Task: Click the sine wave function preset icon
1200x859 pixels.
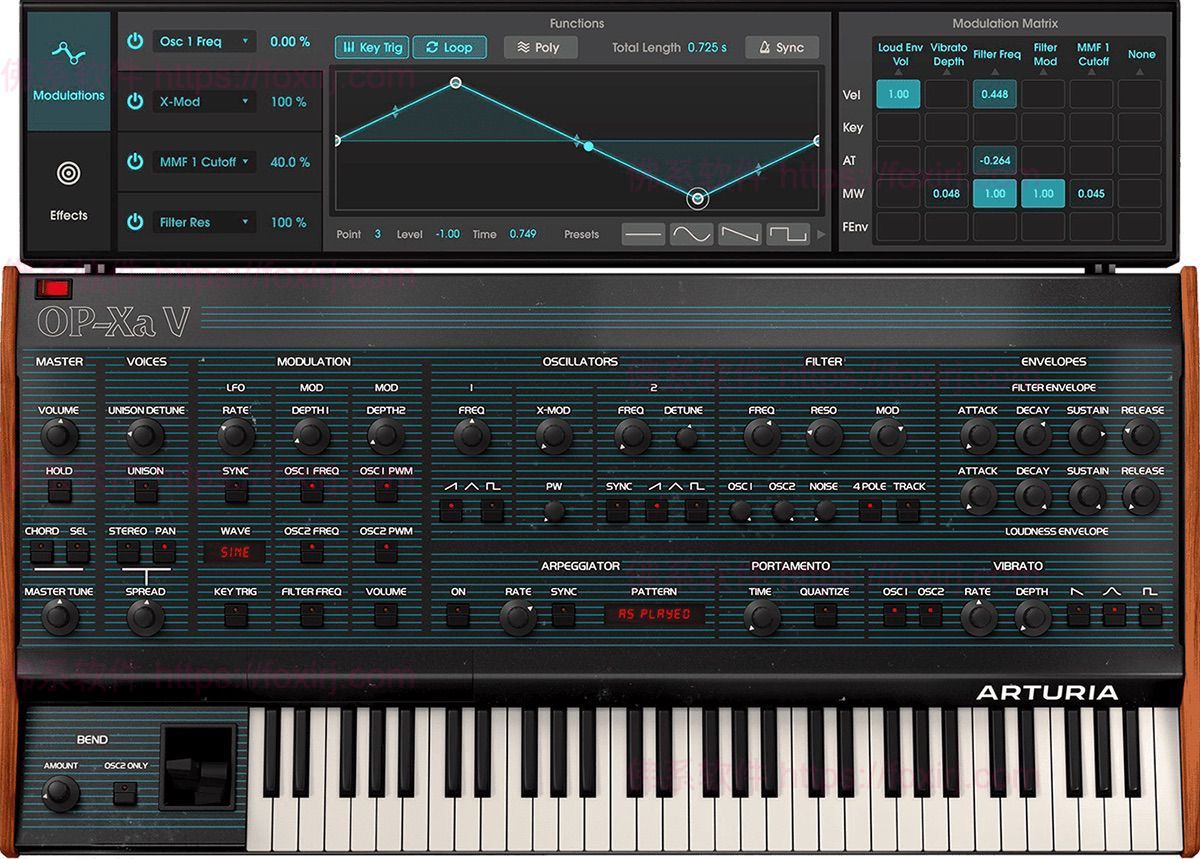Action: (690, 232)
